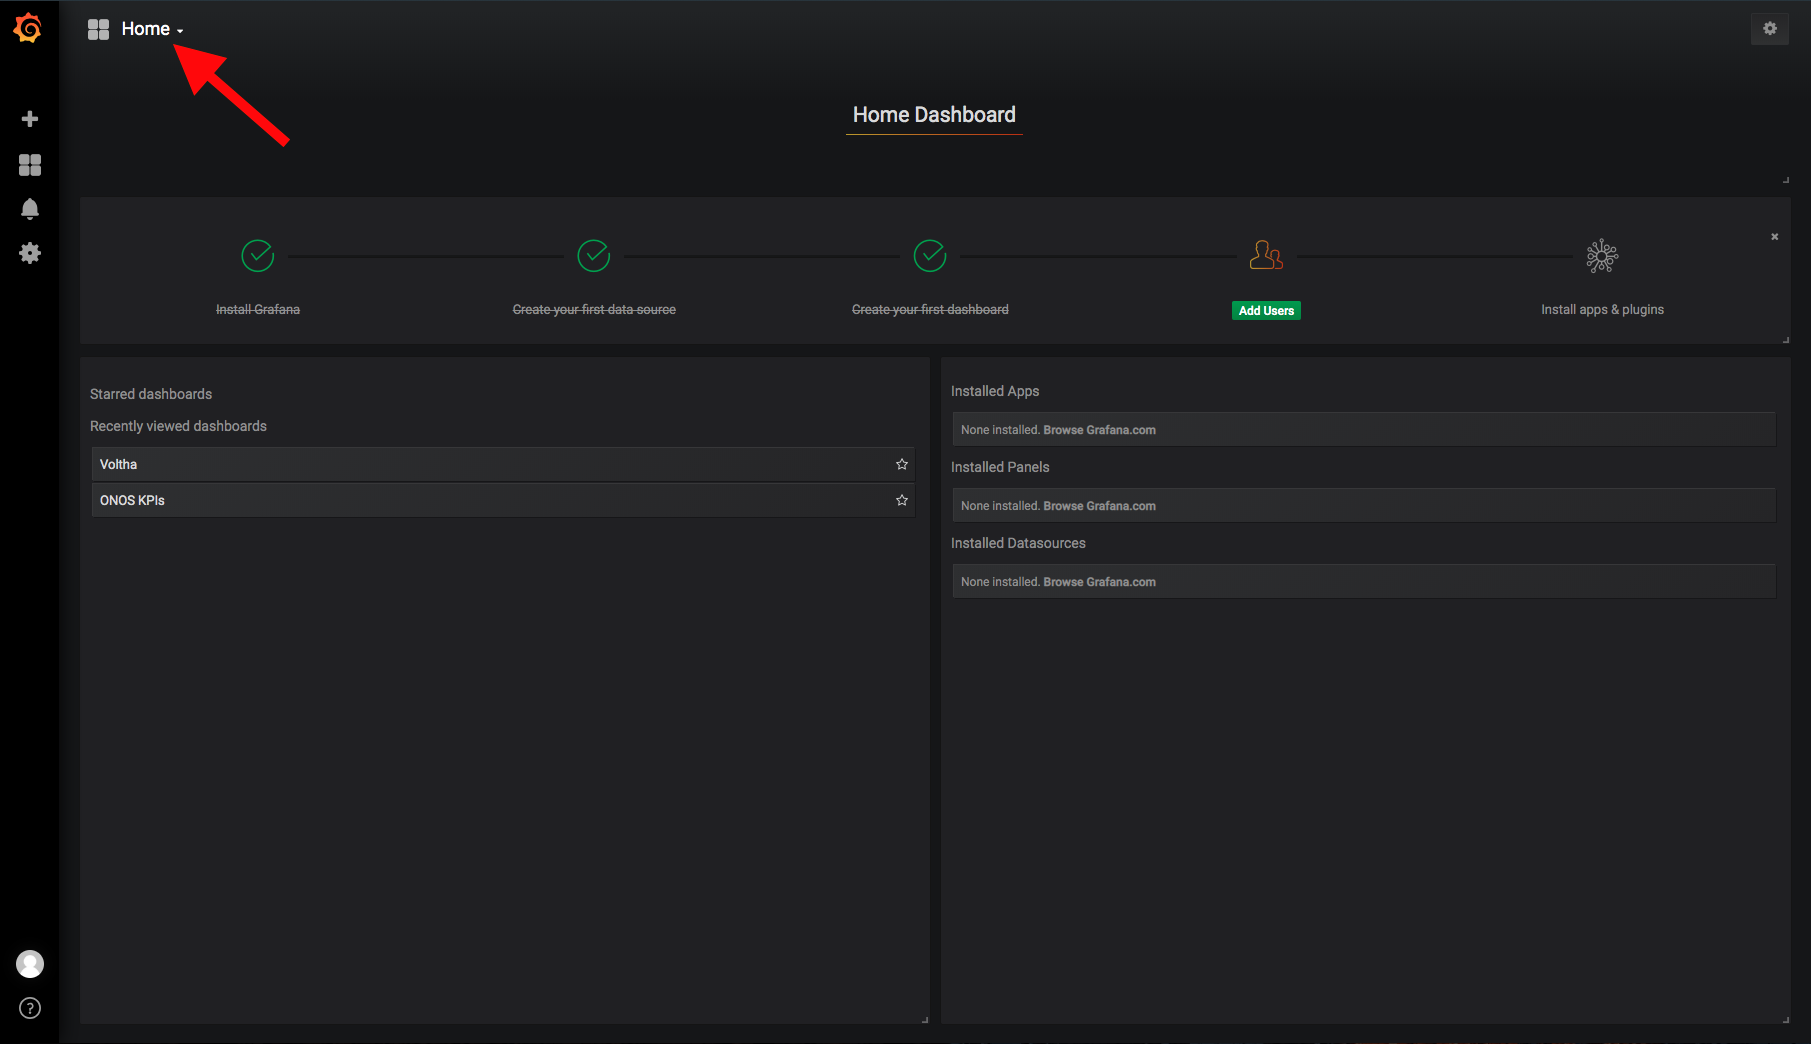The height and width of the screenshot is (1044, 1811).
Task: Open the Alerting bell icon in sidebar
Action: pyautogui.click(x=30, y=209)
